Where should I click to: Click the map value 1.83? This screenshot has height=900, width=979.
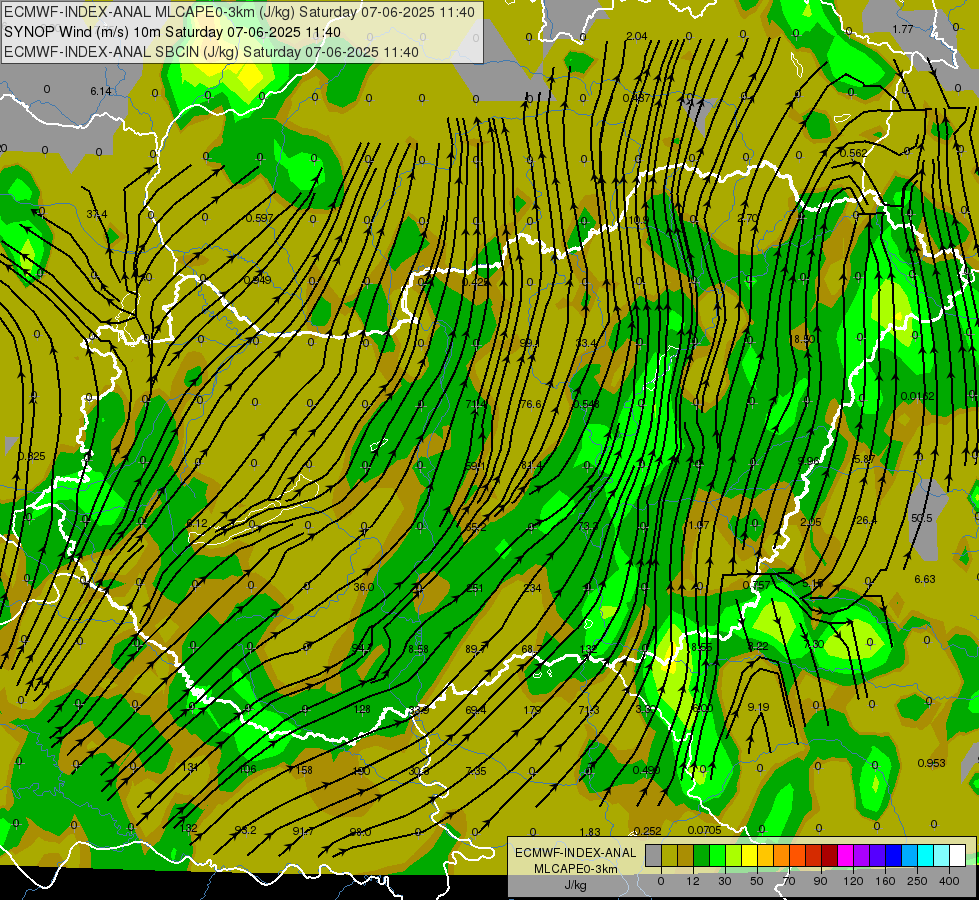[590, 831]
